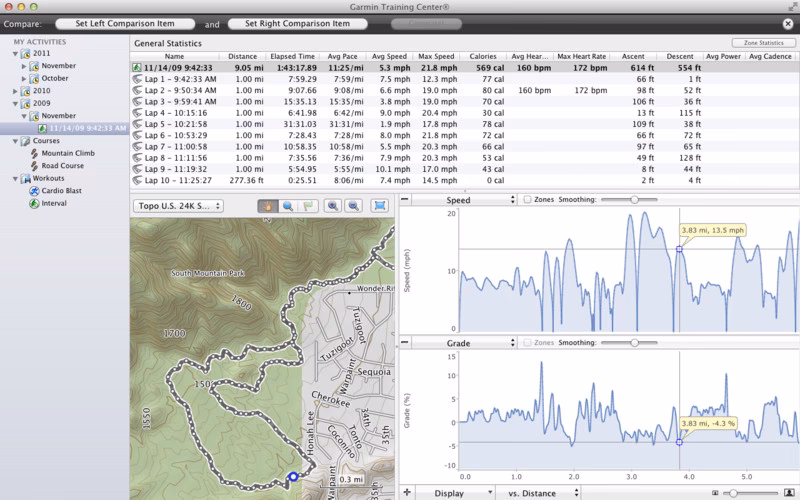This screenshot has height=500, width=800.
Task: Sort table by Calories column header
Action: [483, 56]
